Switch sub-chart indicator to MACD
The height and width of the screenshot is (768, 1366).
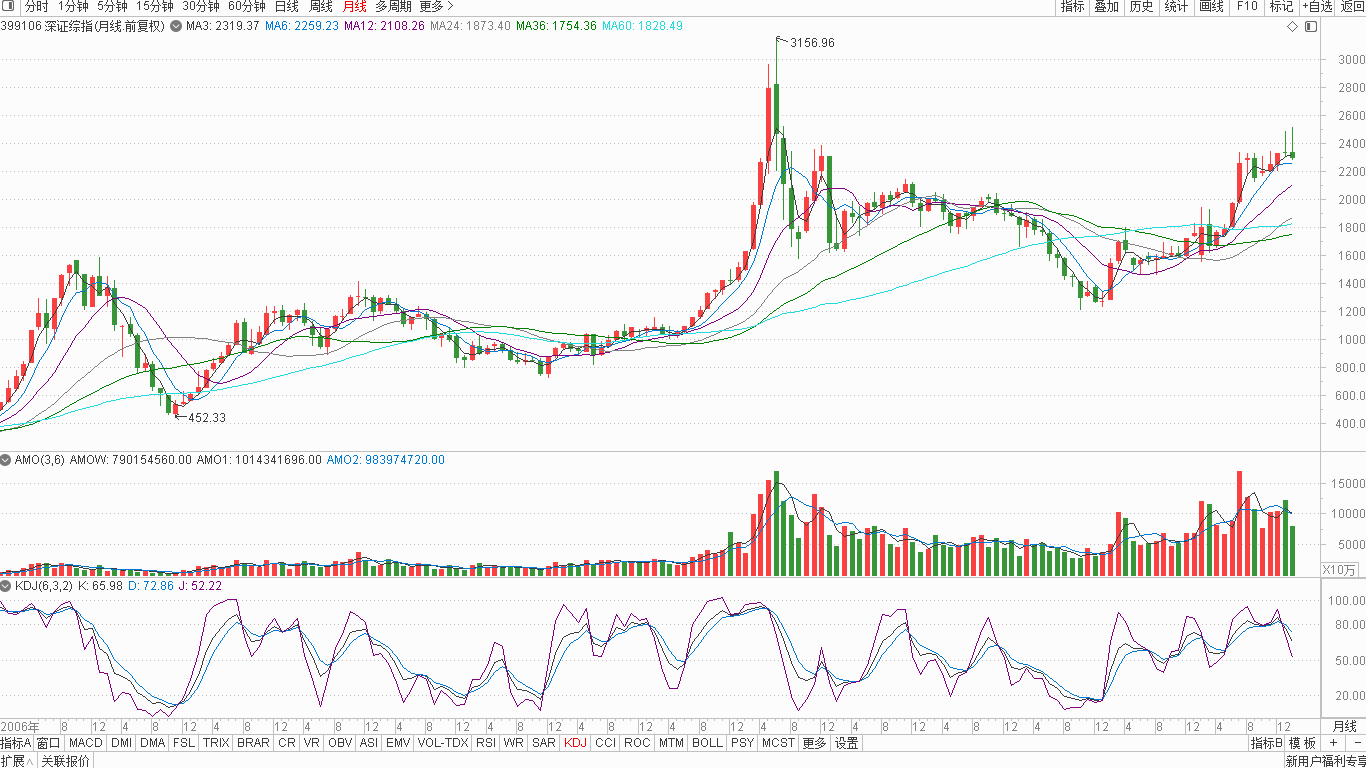pos(86,743)
